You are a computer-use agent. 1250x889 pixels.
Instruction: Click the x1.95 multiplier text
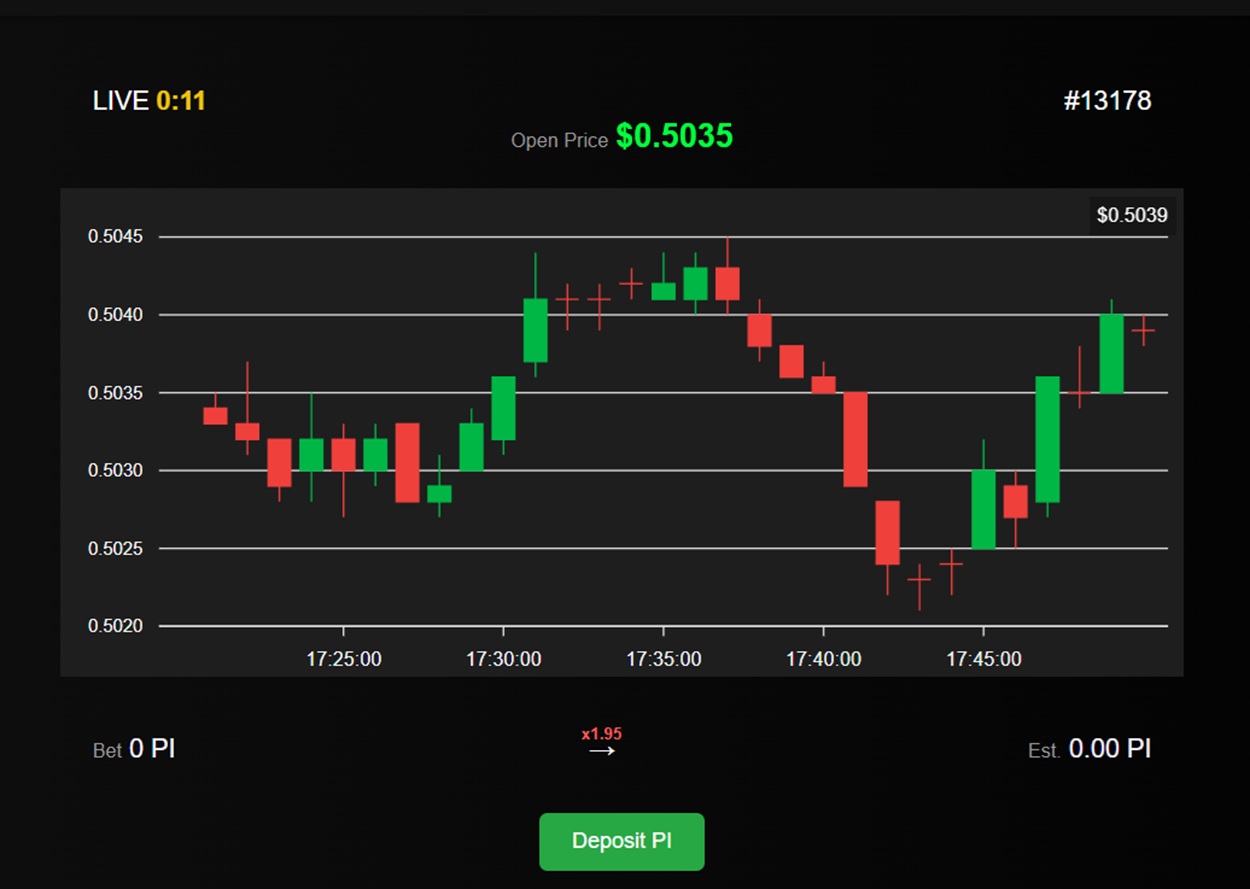tap(602, 734)
